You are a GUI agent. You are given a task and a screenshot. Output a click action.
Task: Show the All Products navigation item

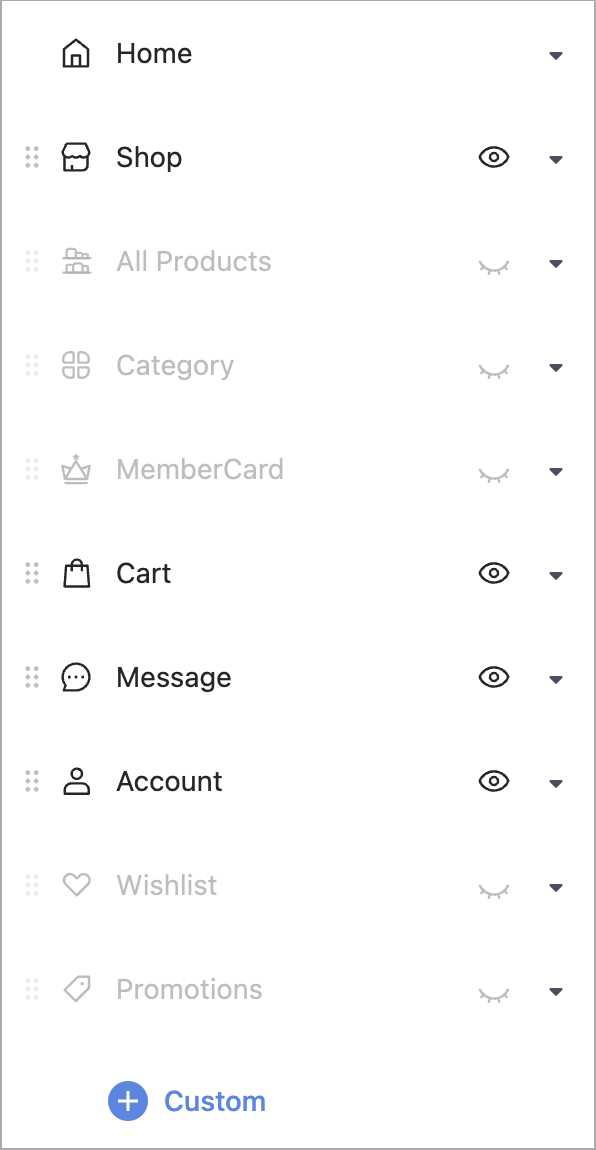click(494, 266)
